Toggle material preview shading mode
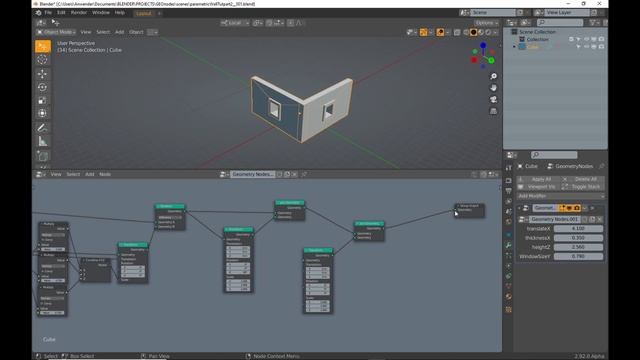The image size is (640, 360). coord(481,32)
